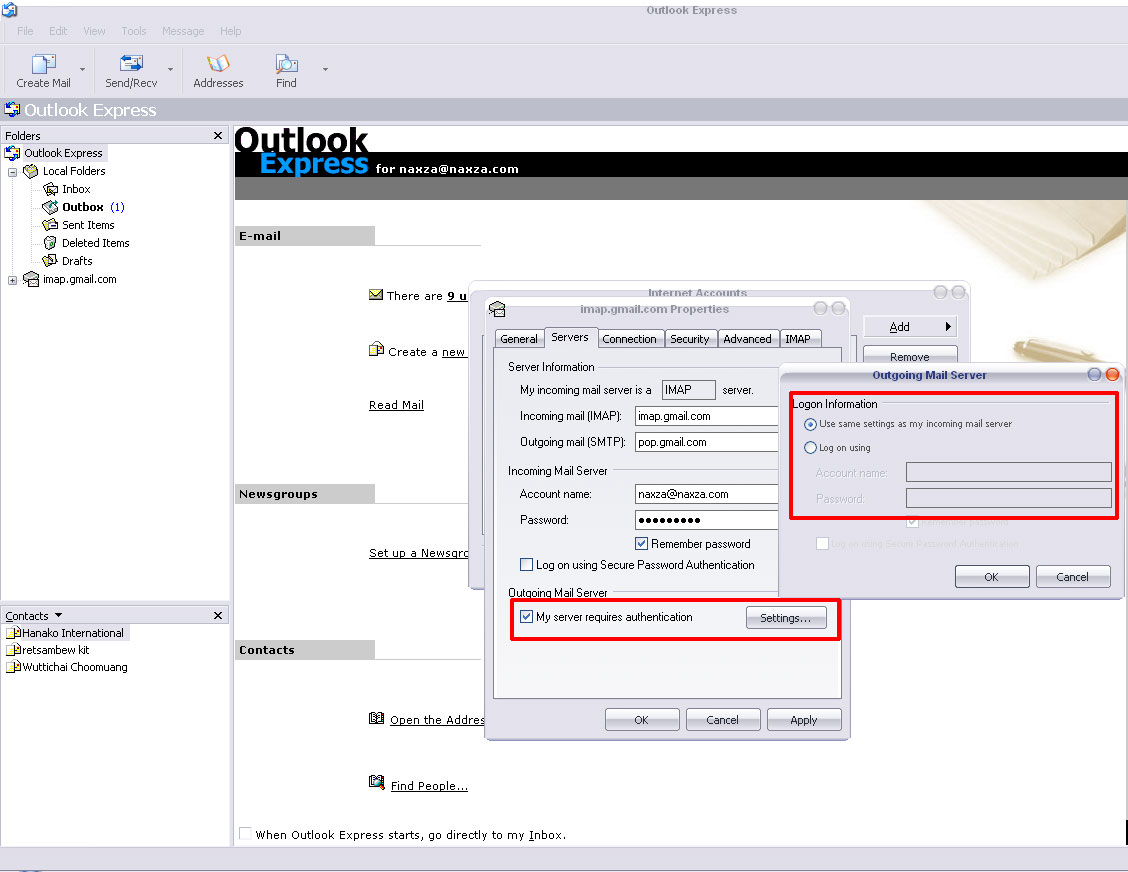Click the Outgoing mail (SMTP) field
The width and height of the screenshot is (1128, 872).
click(707, 442)
